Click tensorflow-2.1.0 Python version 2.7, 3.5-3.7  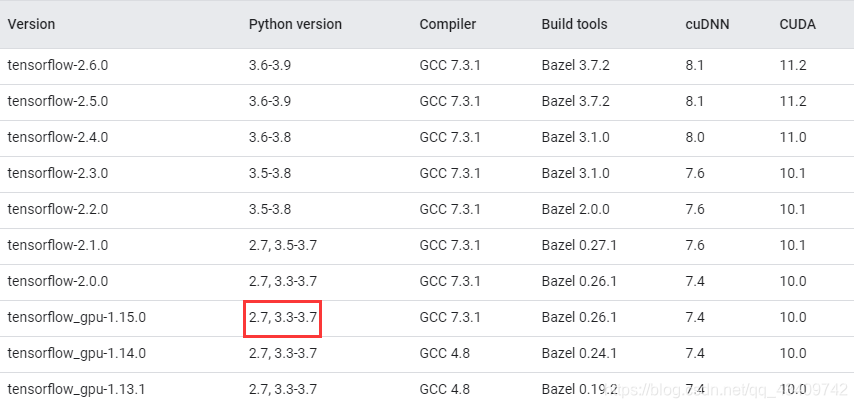(283, 245)
